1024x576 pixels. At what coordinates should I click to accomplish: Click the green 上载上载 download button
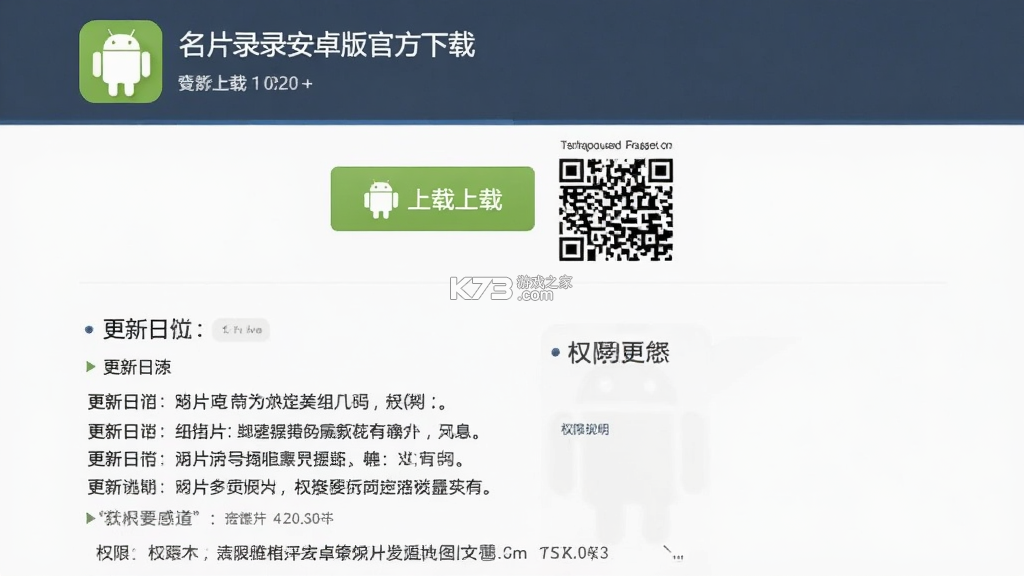point(432,199)
